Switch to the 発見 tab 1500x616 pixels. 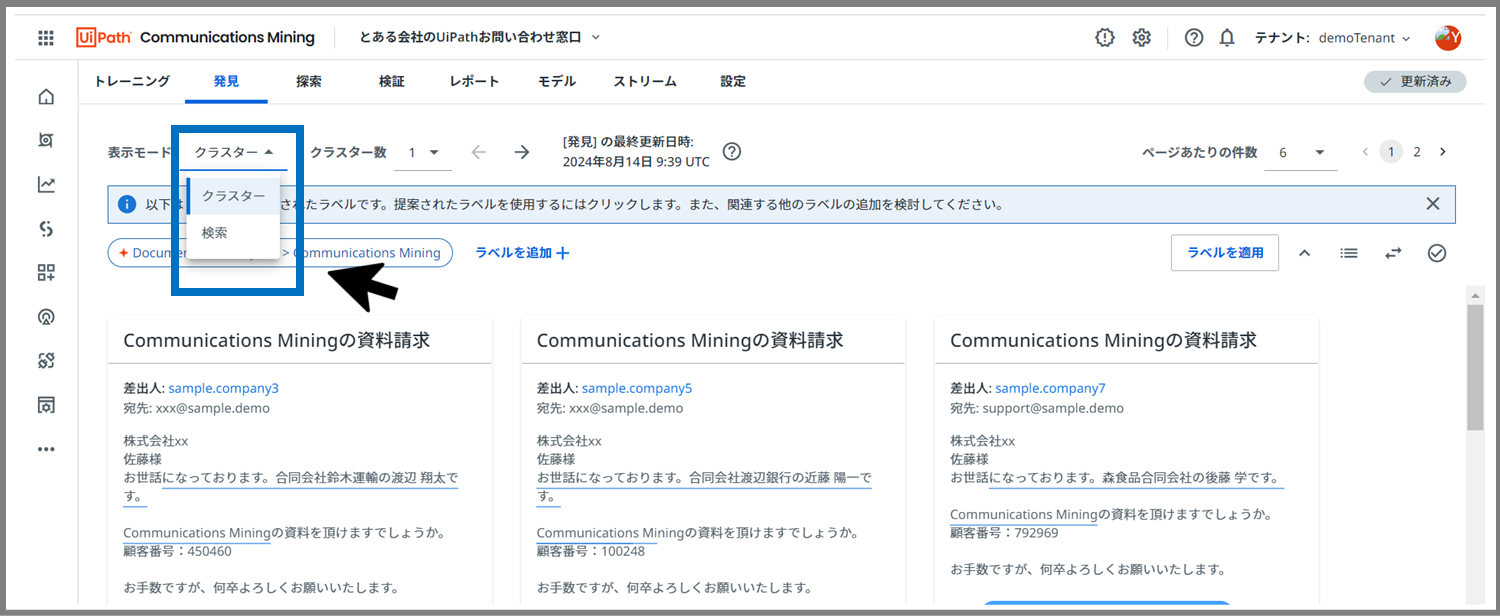tap(226, 82)
